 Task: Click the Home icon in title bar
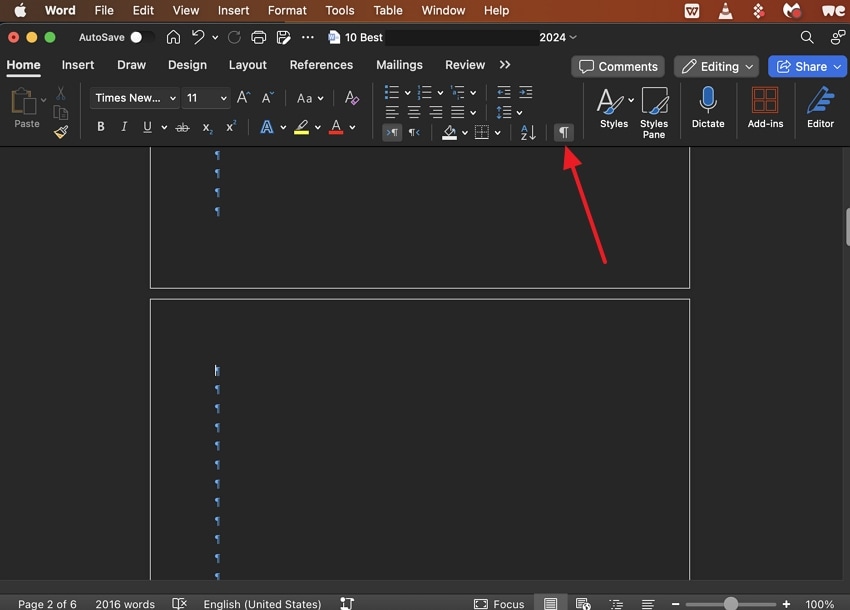(x=173, y=37)
